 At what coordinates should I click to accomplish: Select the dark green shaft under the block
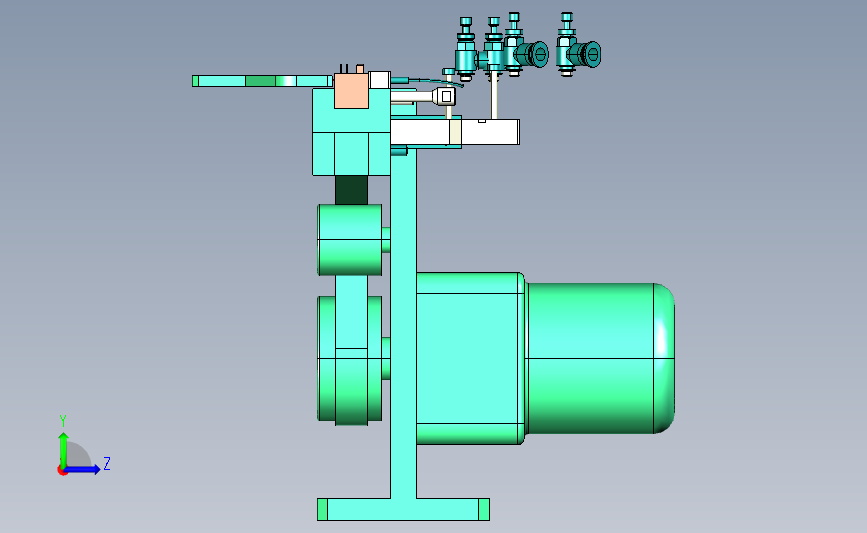(x=351, y=190)
